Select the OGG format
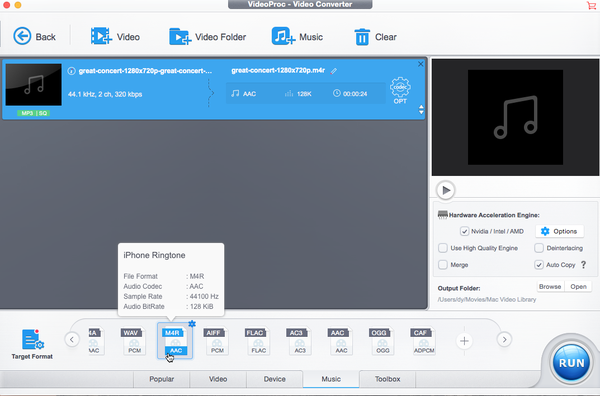This screenshot has height=396, width=600. (x=382, y=341)
